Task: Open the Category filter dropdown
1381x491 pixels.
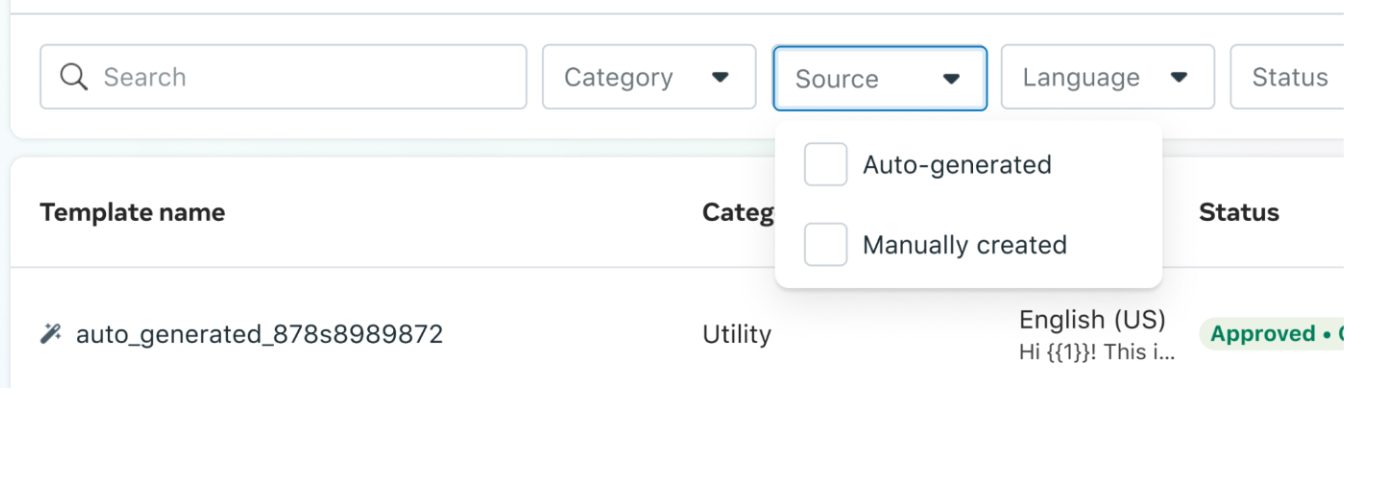Action: [649, 77]
